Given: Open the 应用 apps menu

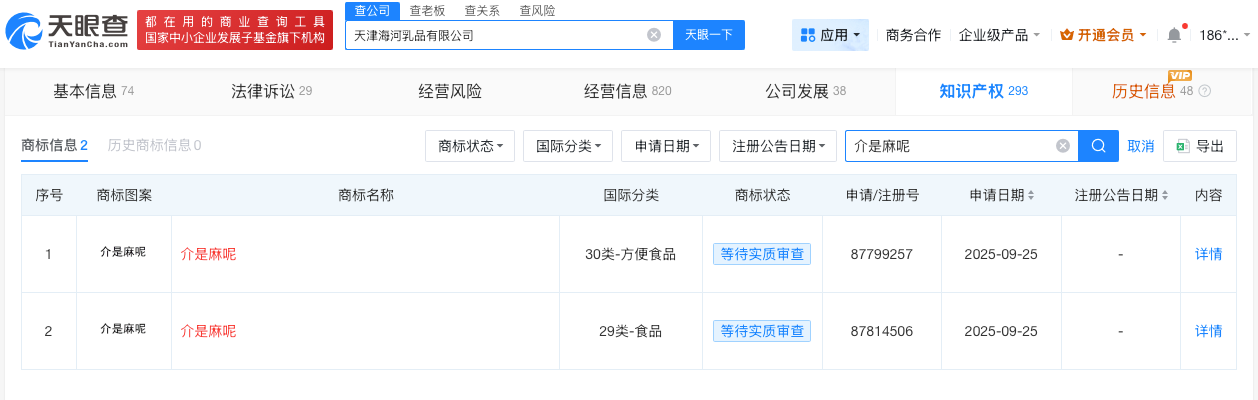Looking at the screenshot, I should 830,35.
